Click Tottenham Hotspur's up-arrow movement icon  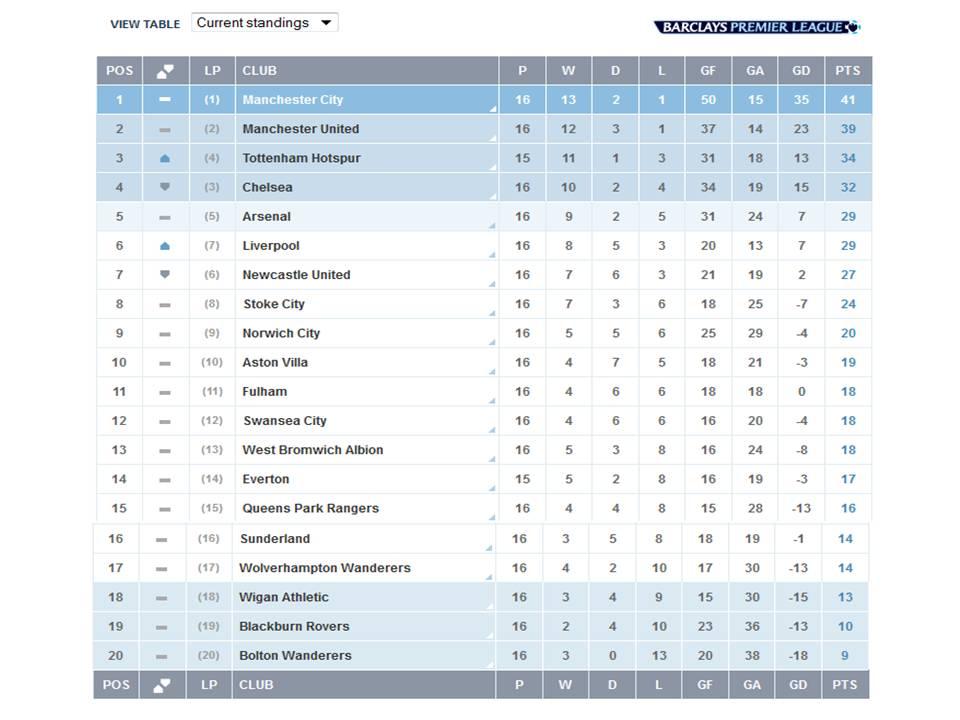[x=165, y=158]
